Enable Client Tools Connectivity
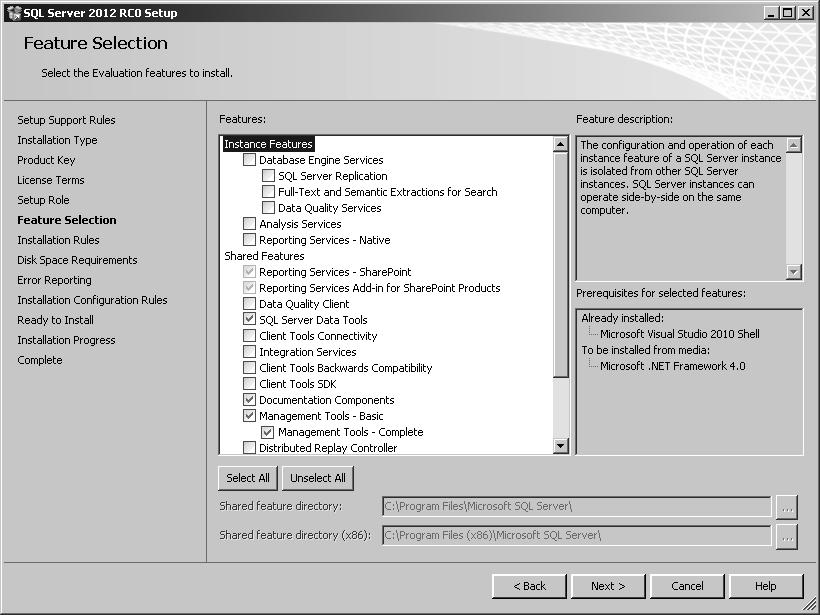This screenshot has height=615, width=820. click(x=249, y=336)
